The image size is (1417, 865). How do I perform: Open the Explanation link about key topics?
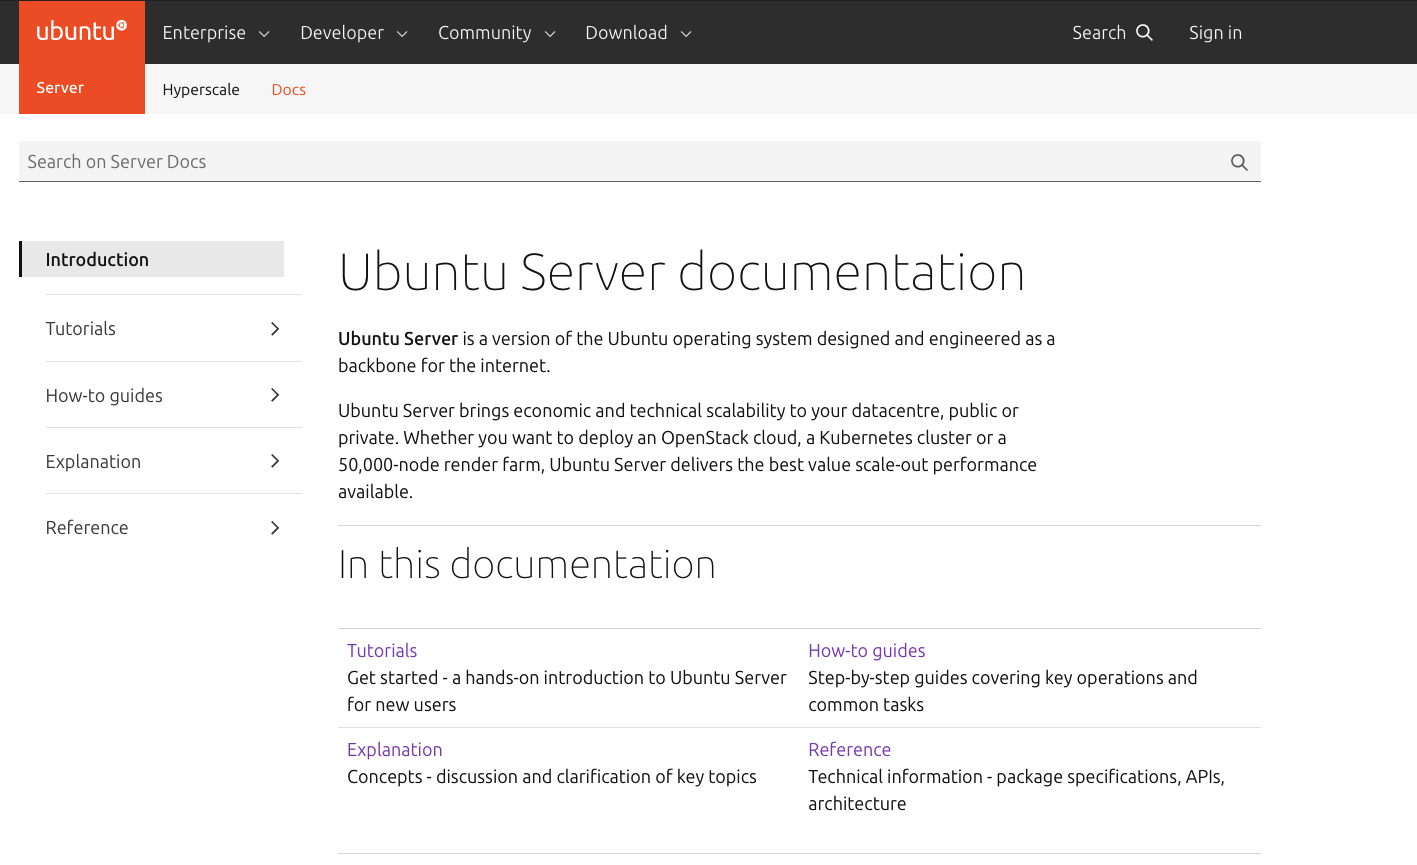pos(394,749)
